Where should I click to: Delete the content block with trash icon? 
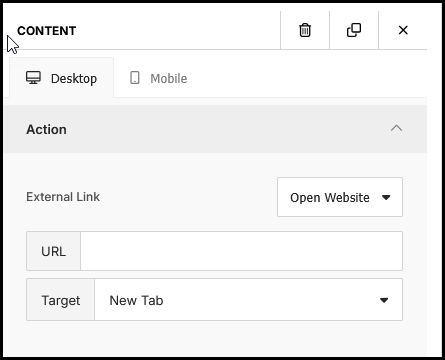[x=305, y=30]
